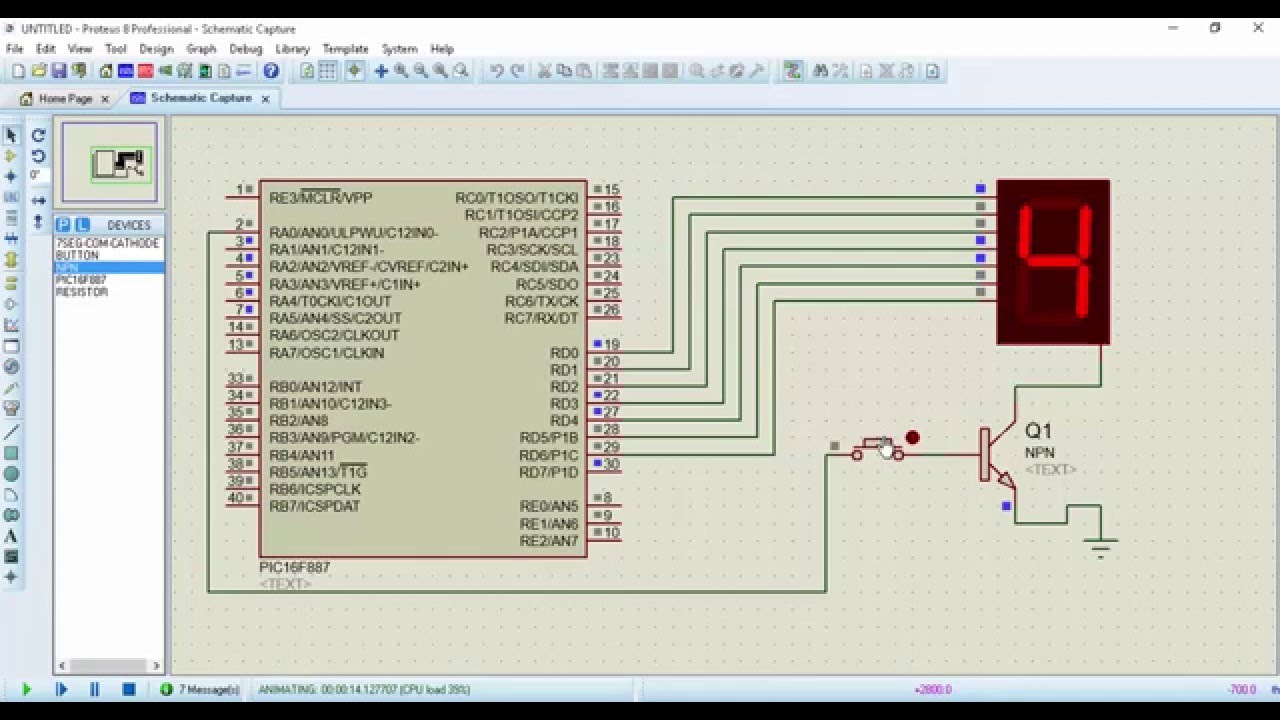Click the devices list horizontal scrollbar
This screenshot has width=1280, height=720.
point(109,665)
